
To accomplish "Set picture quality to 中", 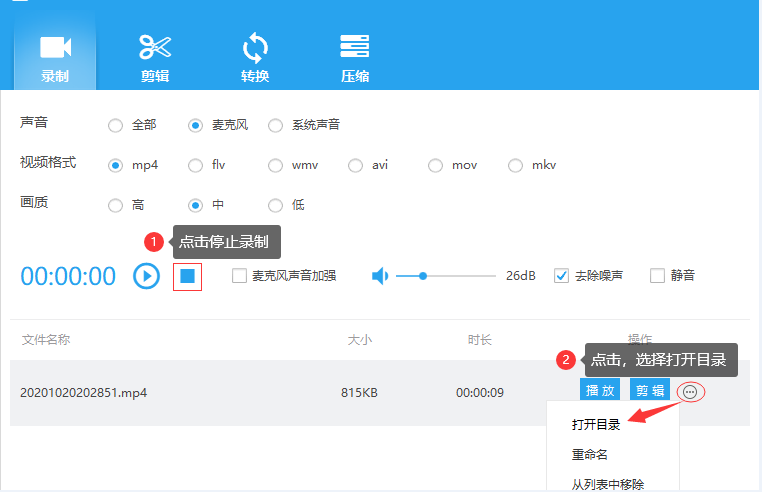I will pos(195,206).
